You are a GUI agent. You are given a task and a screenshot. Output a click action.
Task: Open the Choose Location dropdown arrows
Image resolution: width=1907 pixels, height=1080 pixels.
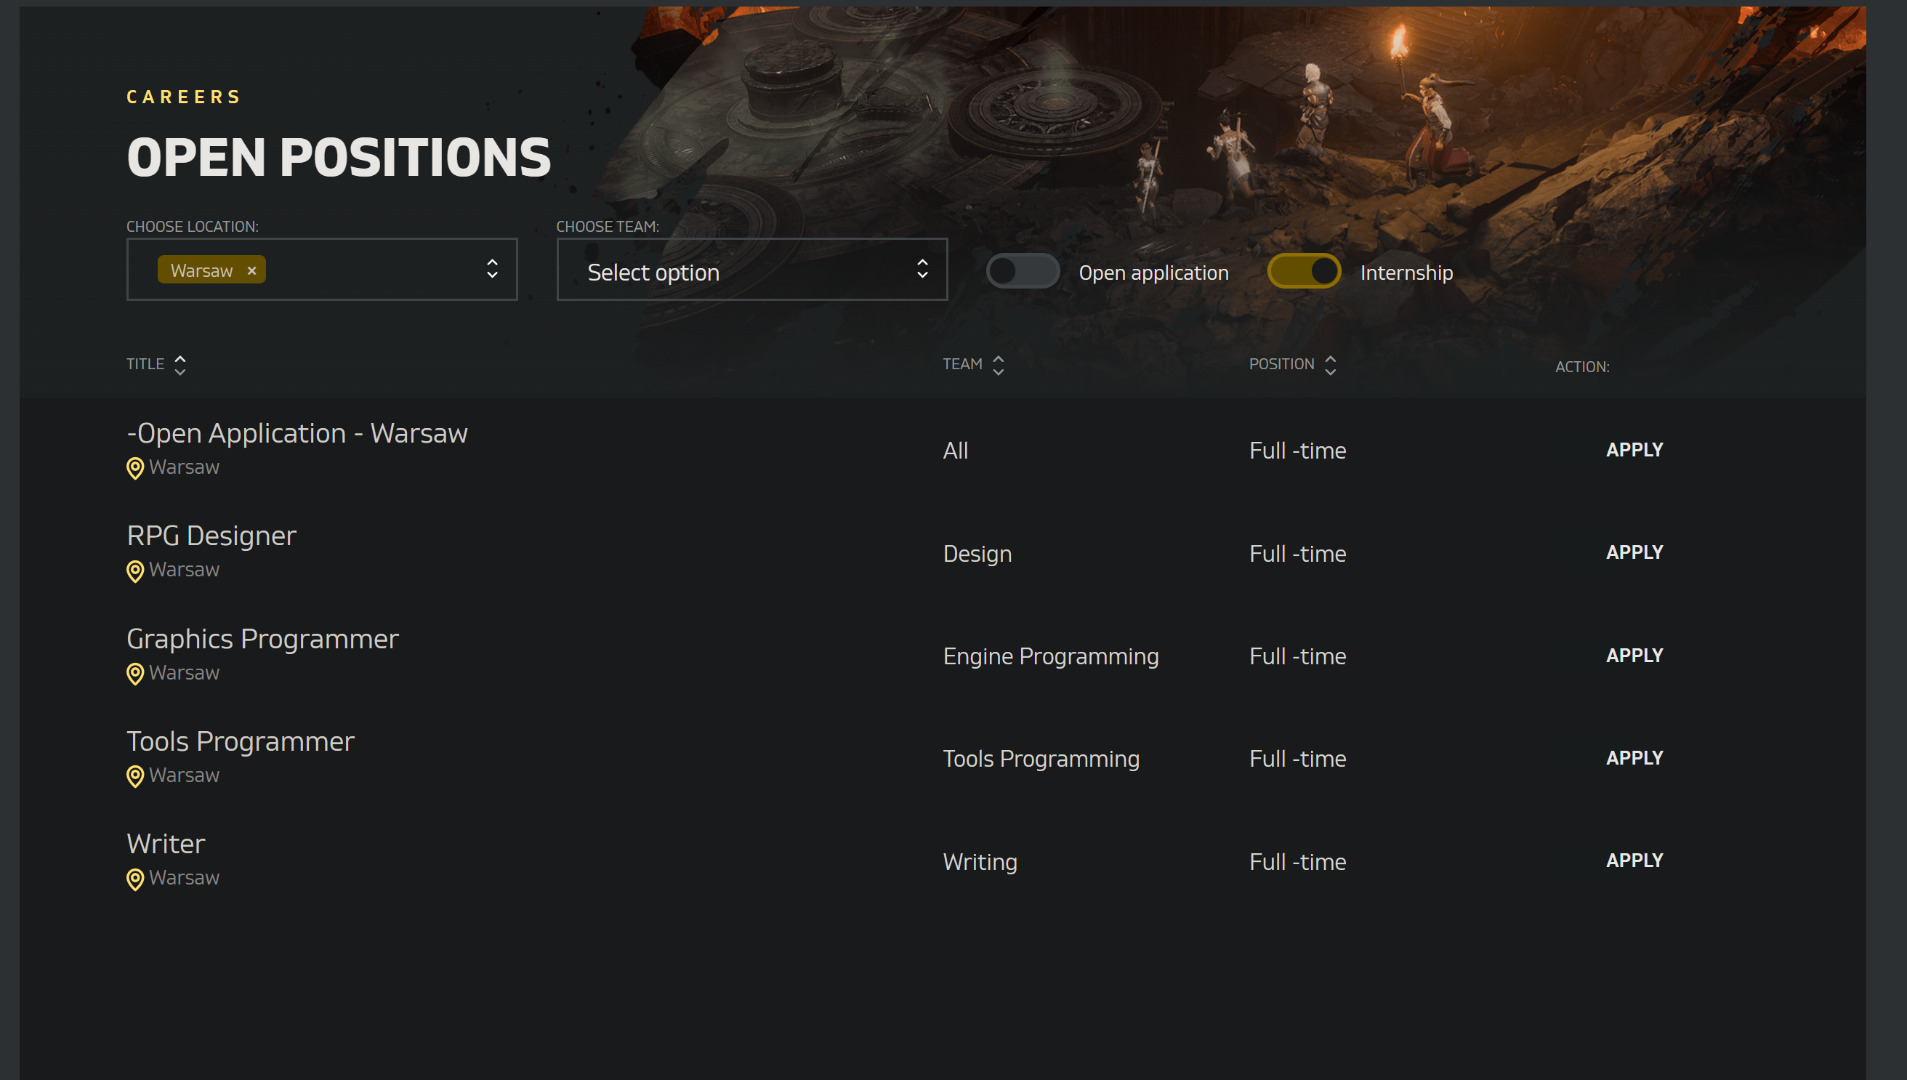click(492, 269)
